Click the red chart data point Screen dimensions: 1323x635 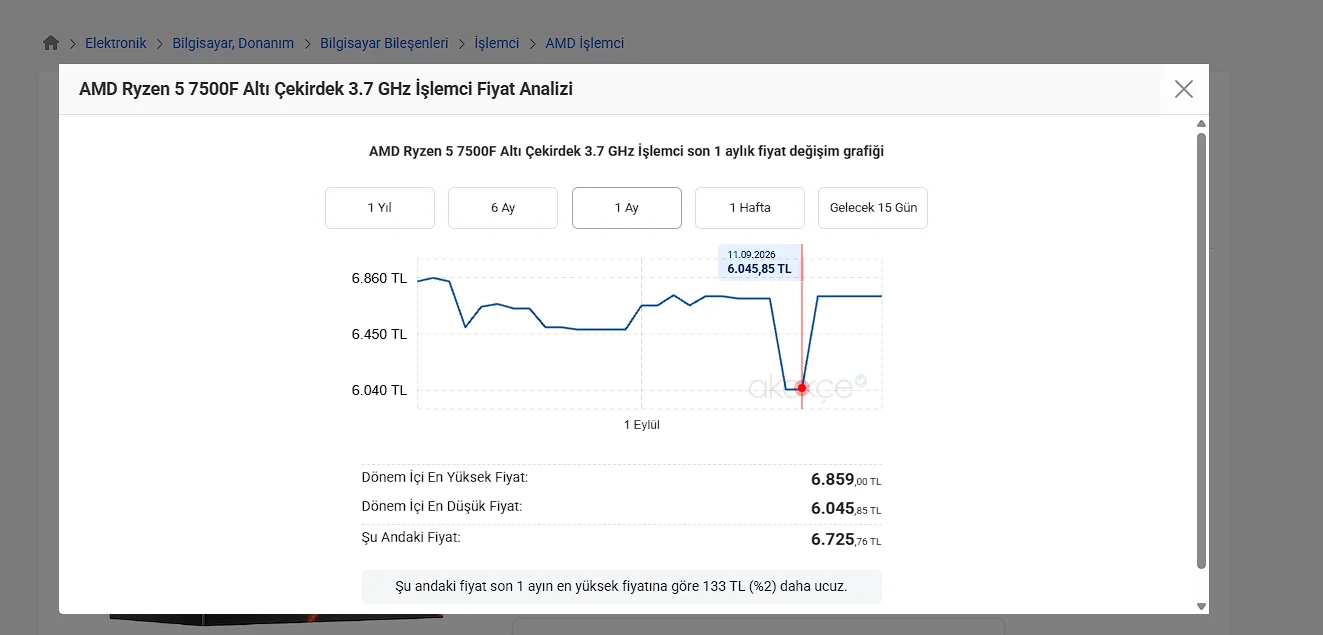802,388
